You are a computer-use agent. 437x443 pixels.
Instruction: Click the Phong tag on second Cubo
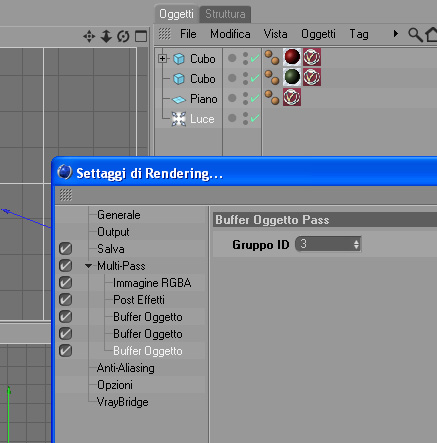tap(272, 77)
